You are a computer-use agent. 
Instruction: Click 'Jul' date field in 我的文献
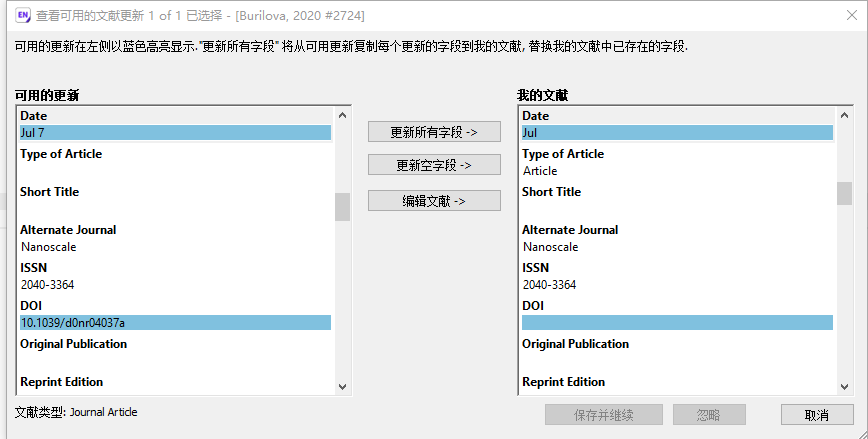tap(677, 133)
